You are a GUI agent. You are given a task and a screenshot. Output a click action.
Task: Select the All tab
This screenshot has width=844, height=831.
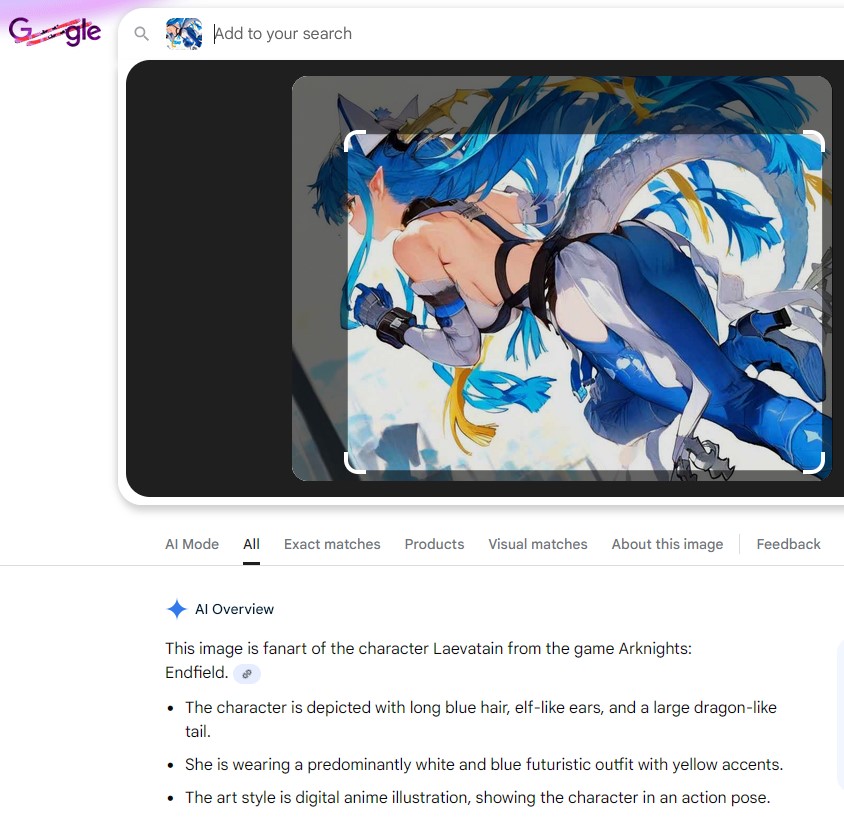click(251, 544)
